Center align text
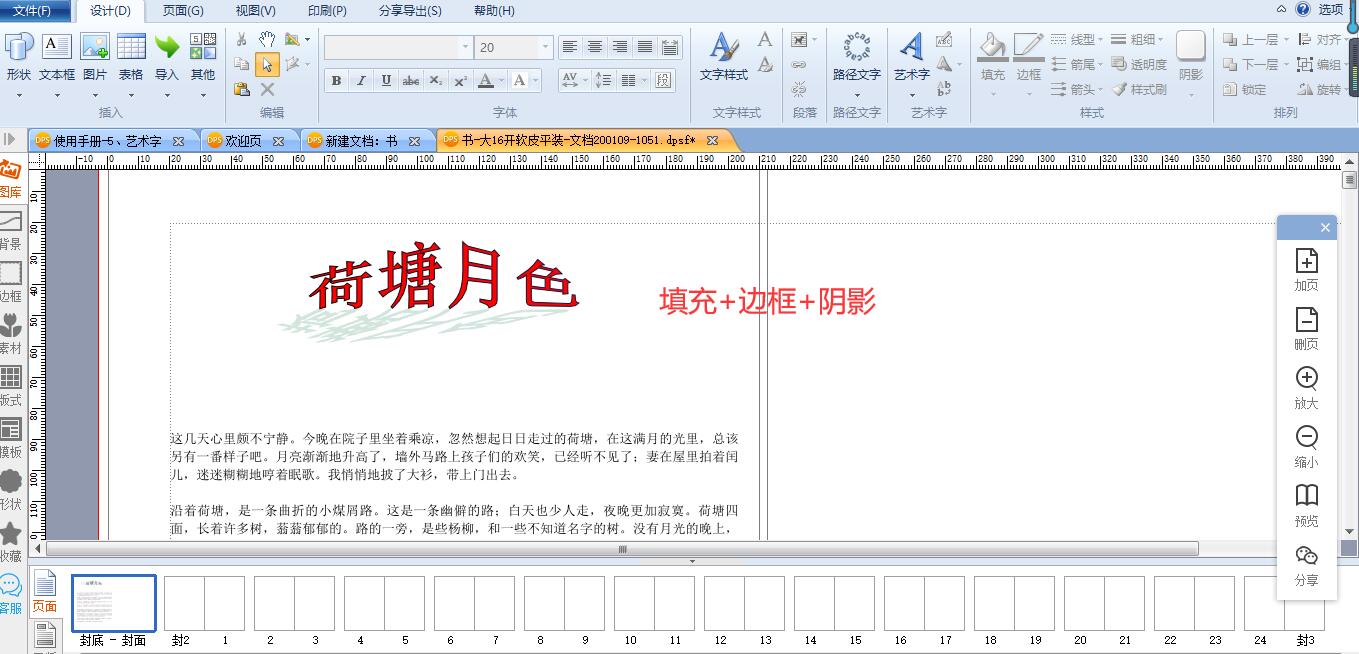The image size is (1359, 654). pos(595,47)
